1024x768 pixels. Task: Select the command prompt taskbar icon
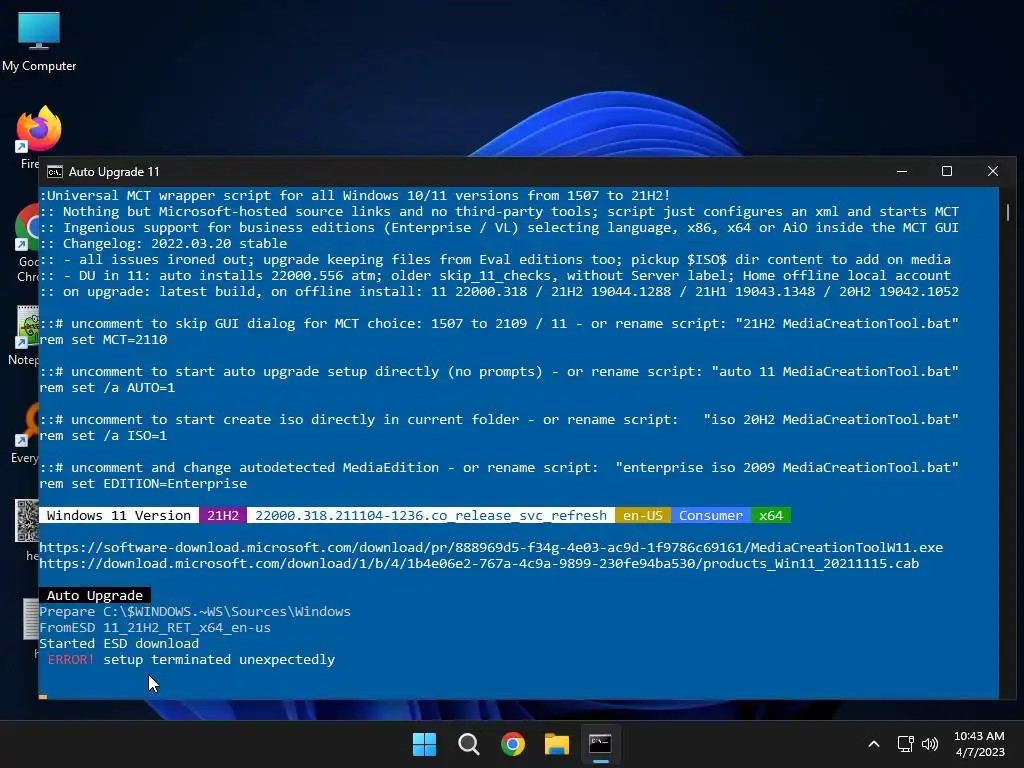[600, 744]
